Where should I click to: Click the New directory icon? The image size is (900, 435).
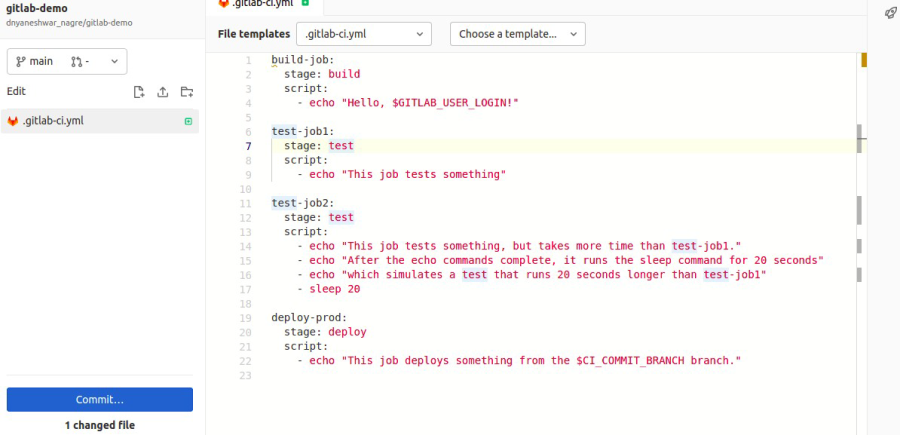(187, 92)
